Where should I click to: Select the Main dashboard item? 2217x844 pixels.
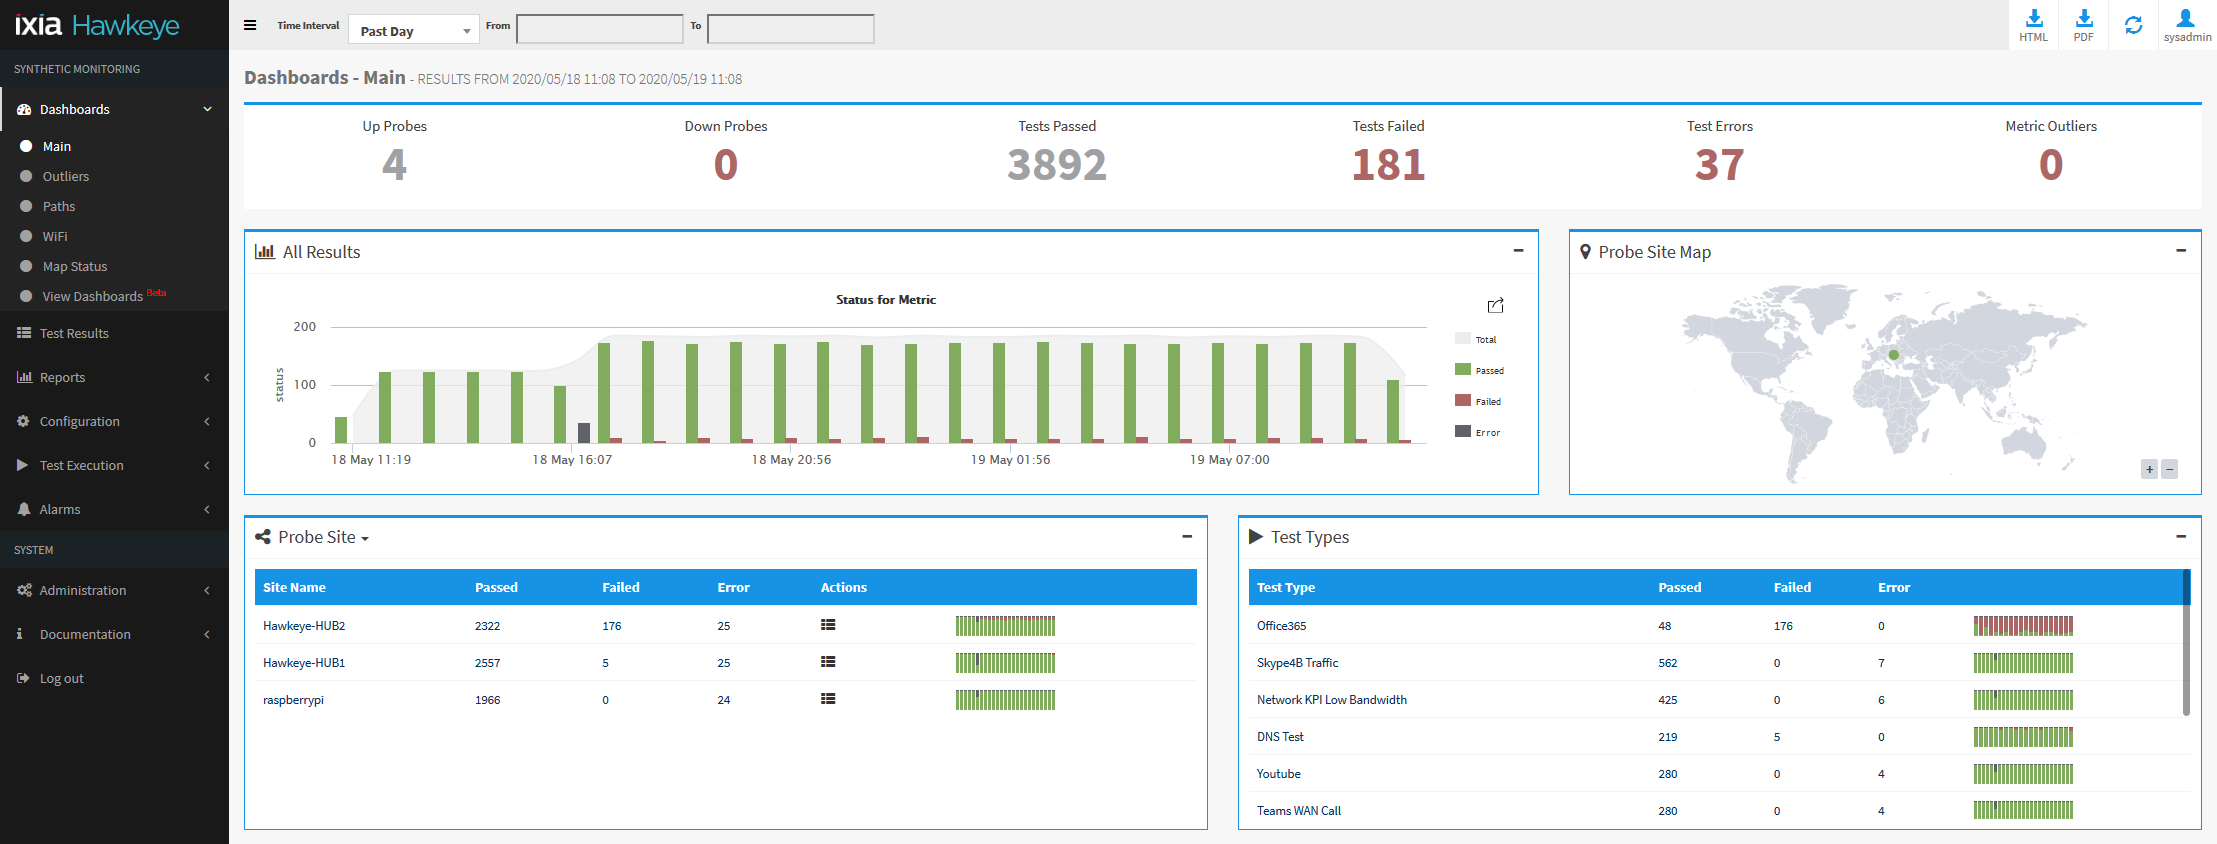click(x=56, y=146)
